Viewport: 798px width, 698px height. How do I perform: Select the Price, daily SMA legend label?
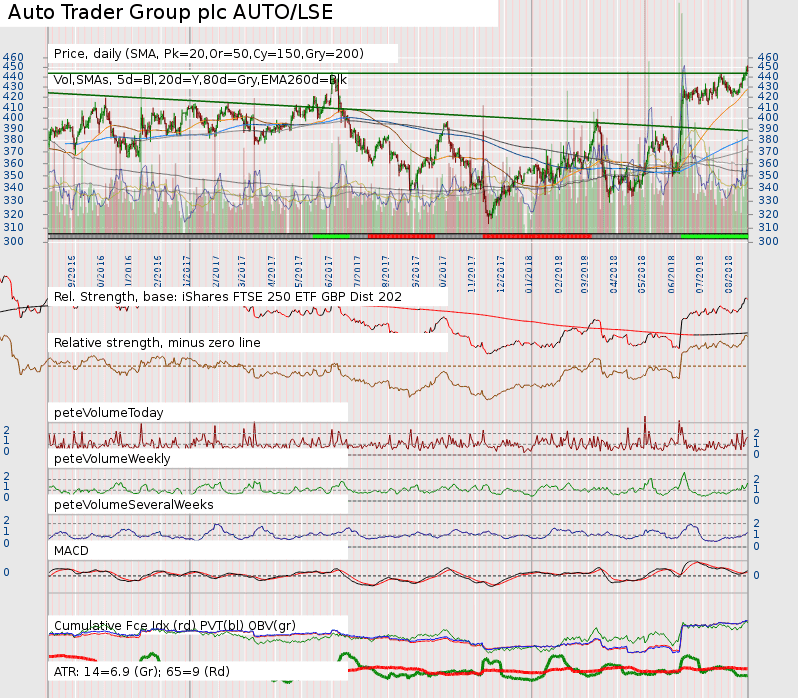(209, 54)
